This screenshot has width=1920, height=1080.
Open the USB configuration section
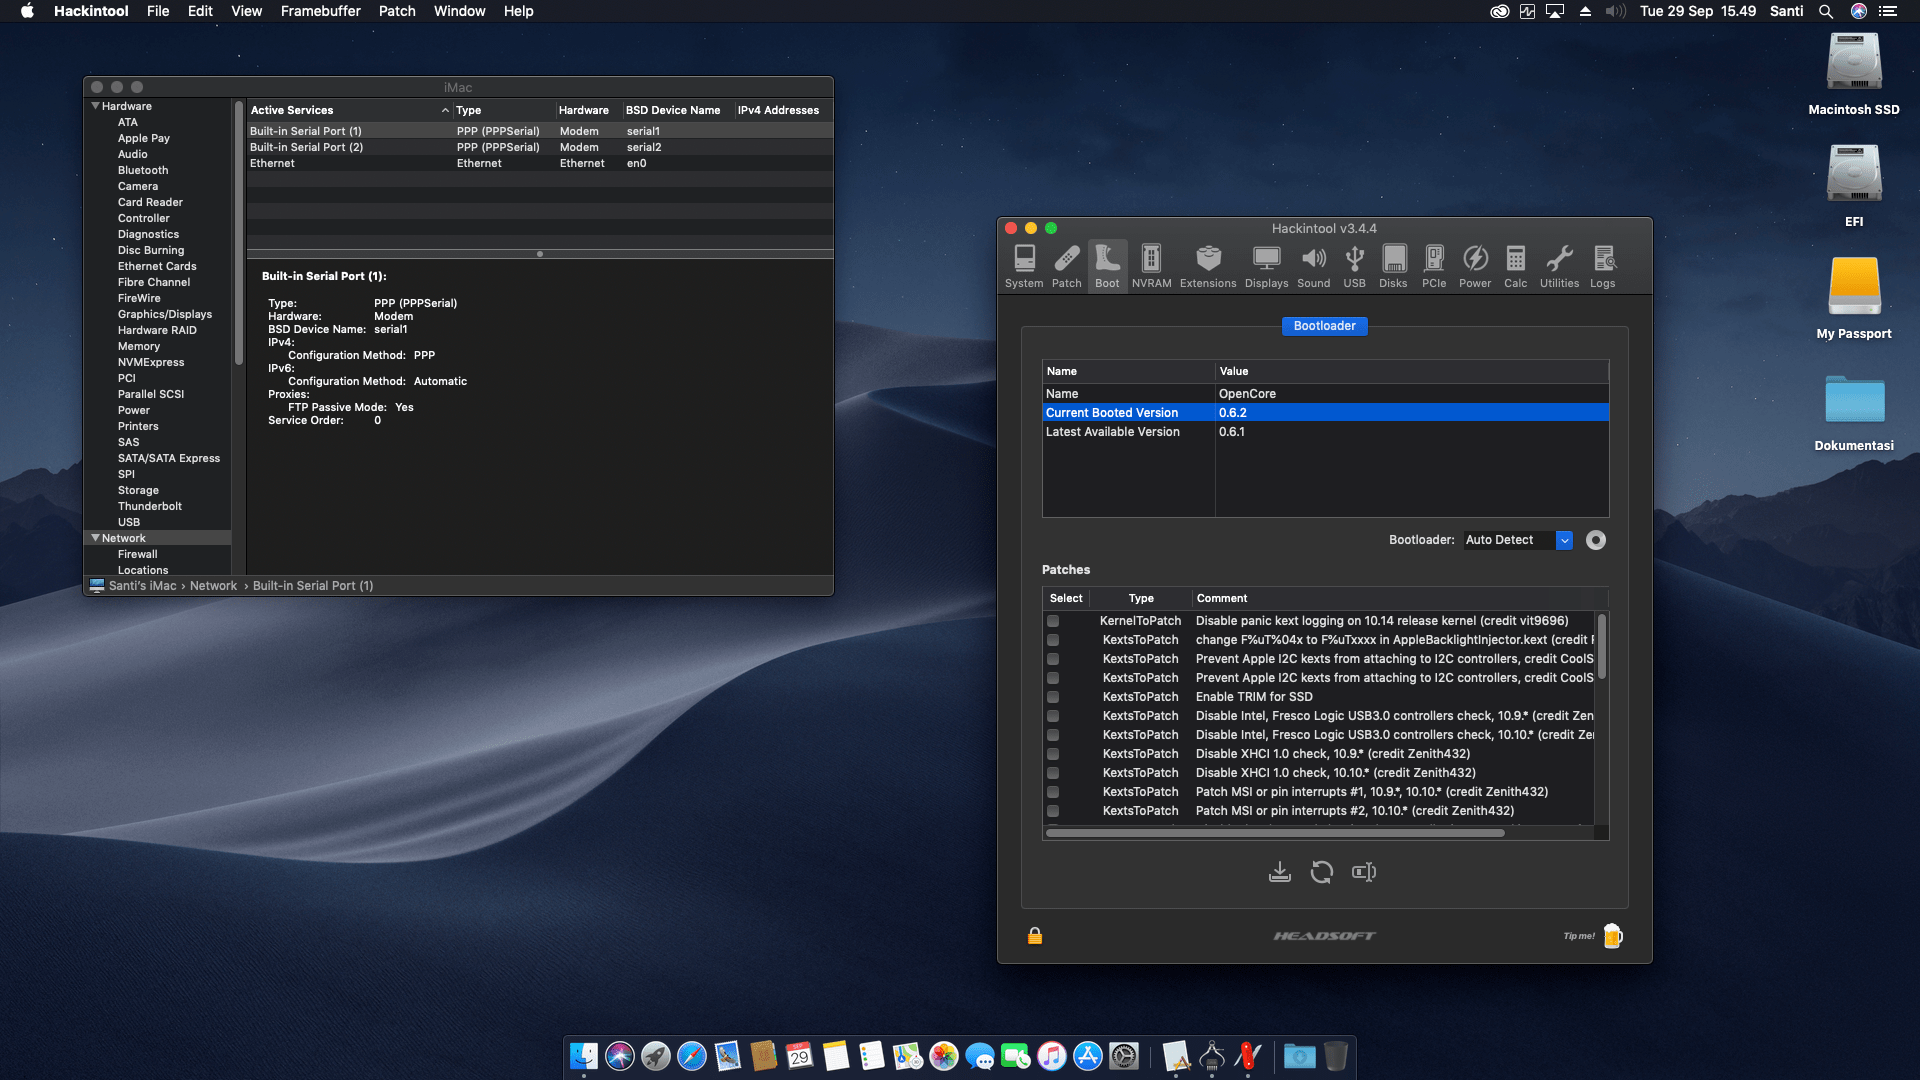tap(1354, 265)
